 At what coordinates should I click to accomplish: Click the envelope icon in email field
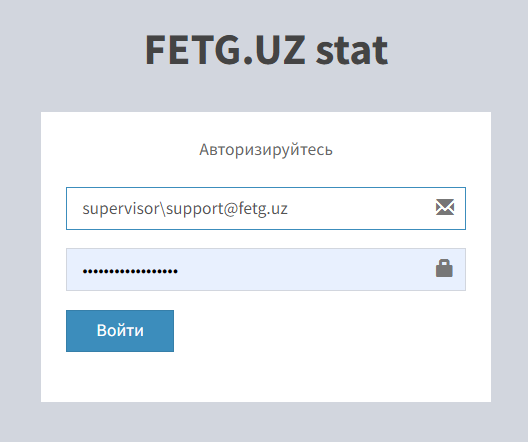tap(445, 207)
